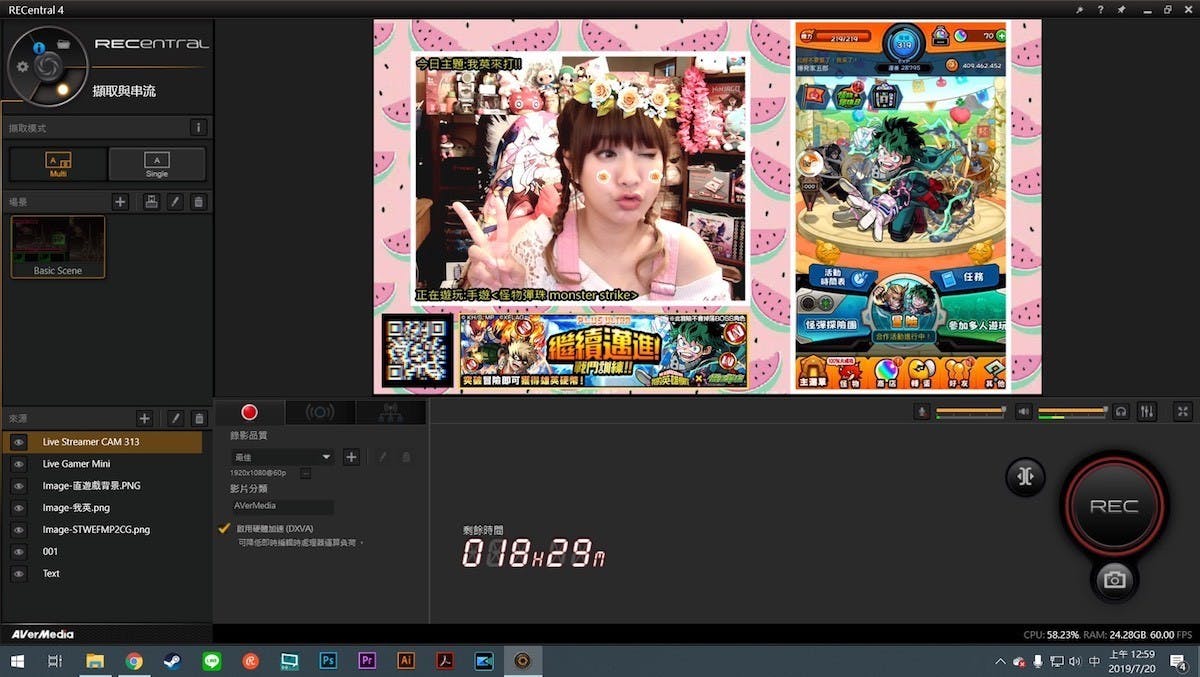This screenshot has height=677, width=1200.
Task: Click the mobile game overlay in the preview
Action: click(x=901, y=206)
